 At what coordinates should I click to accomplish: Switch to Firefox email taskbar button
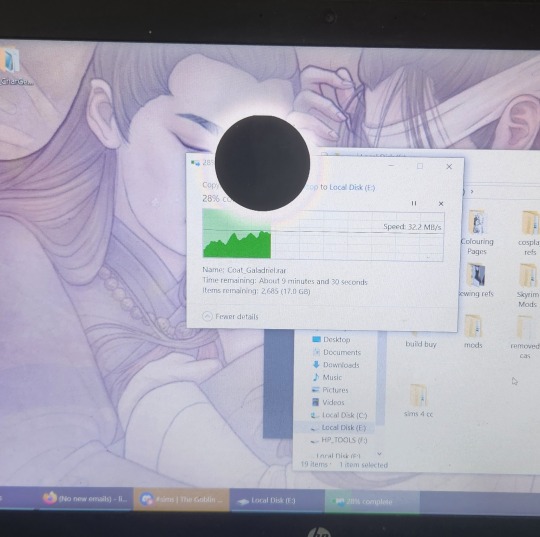point(85,499)
